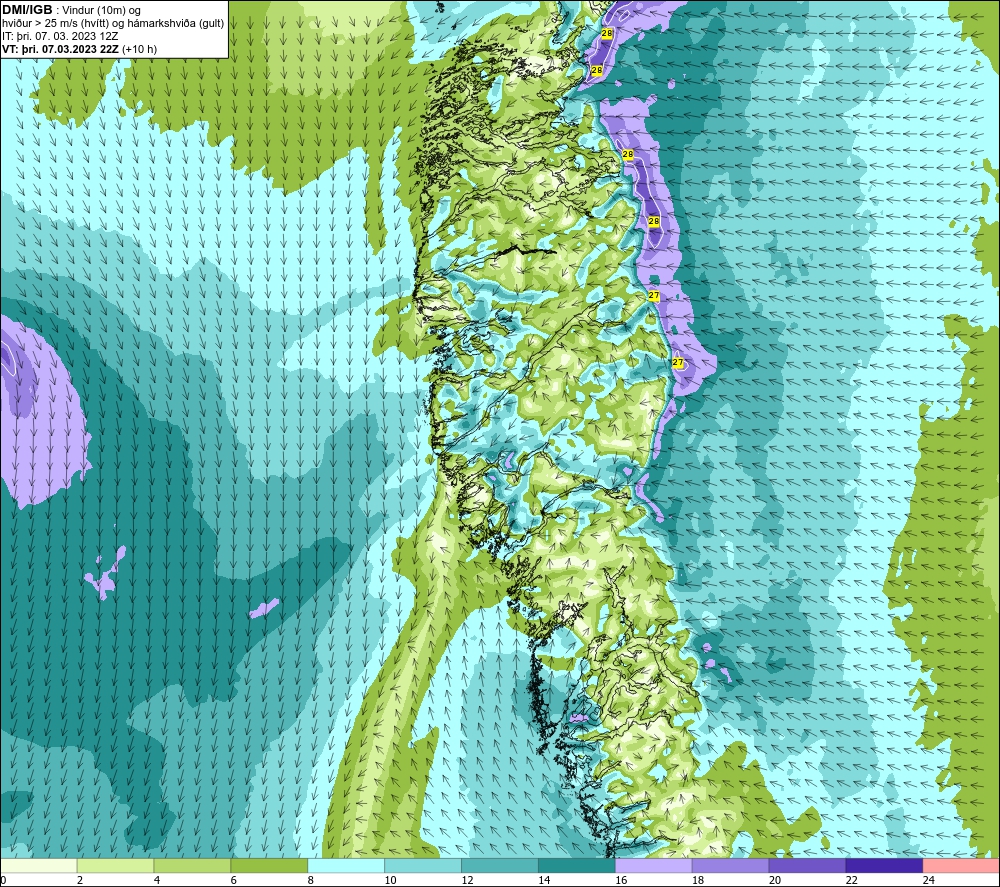Click the "IT: þri. 07. 03. 2023 12Z" line
Screen dimensions: 1000x887
(x=60, y=36)
